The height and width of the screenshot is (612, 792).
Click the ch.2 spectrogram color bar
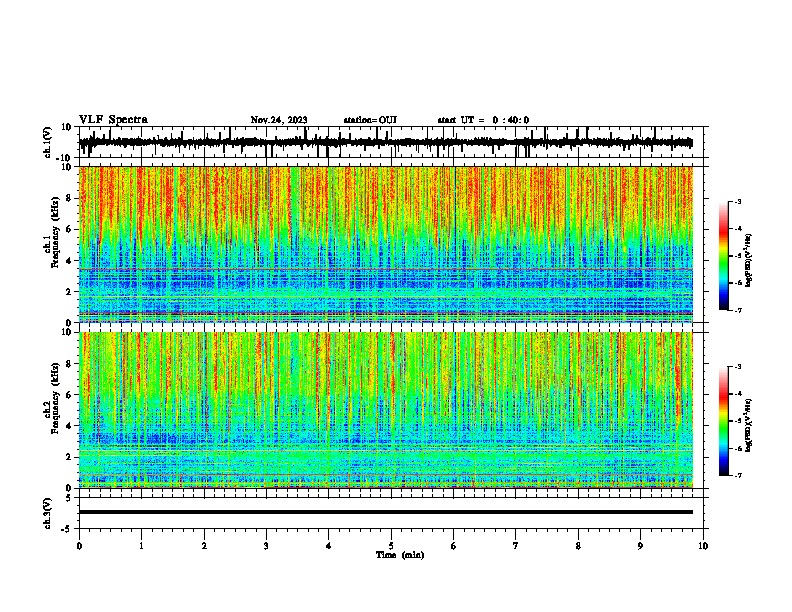(723, 421)
